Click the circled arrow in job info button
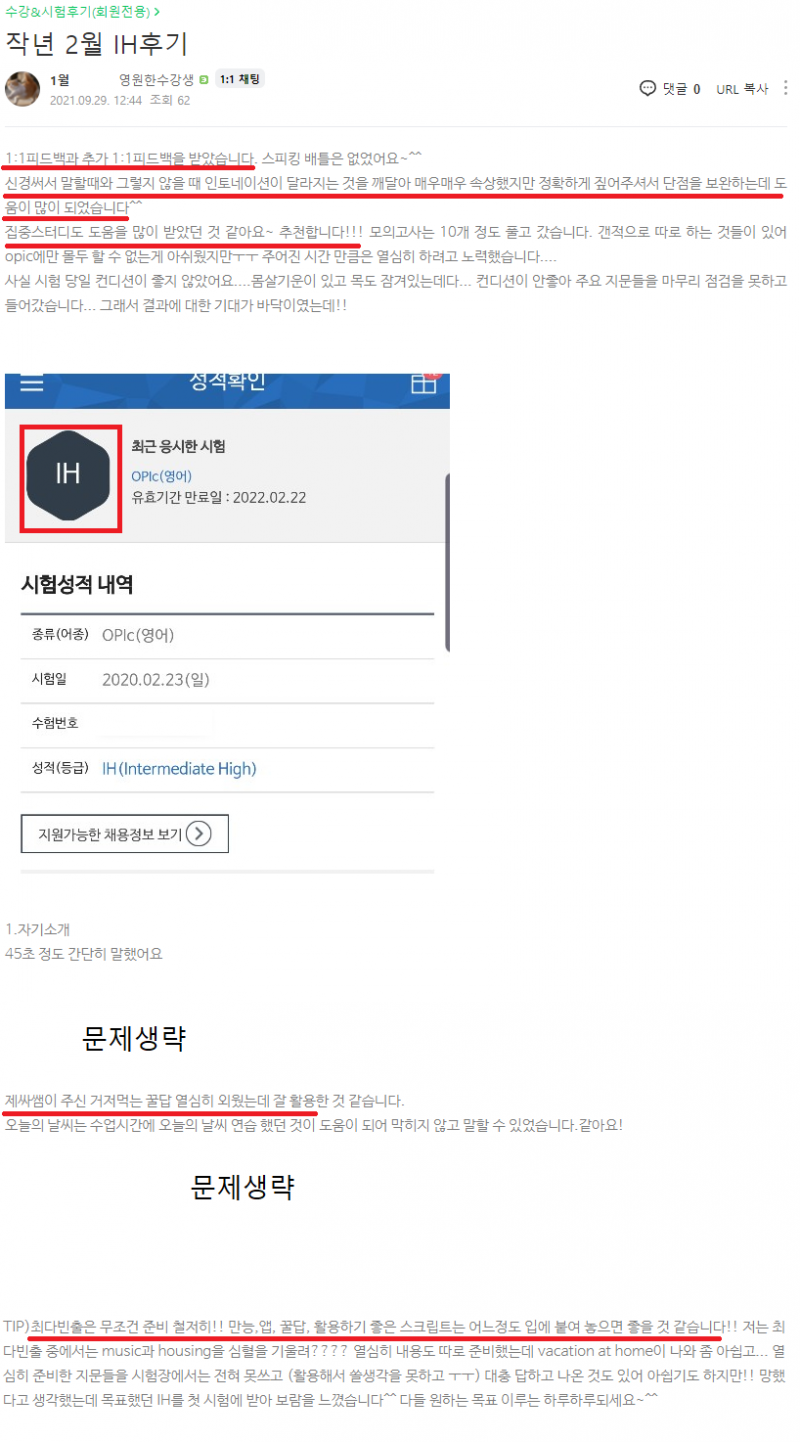 (x=199, y=833)
